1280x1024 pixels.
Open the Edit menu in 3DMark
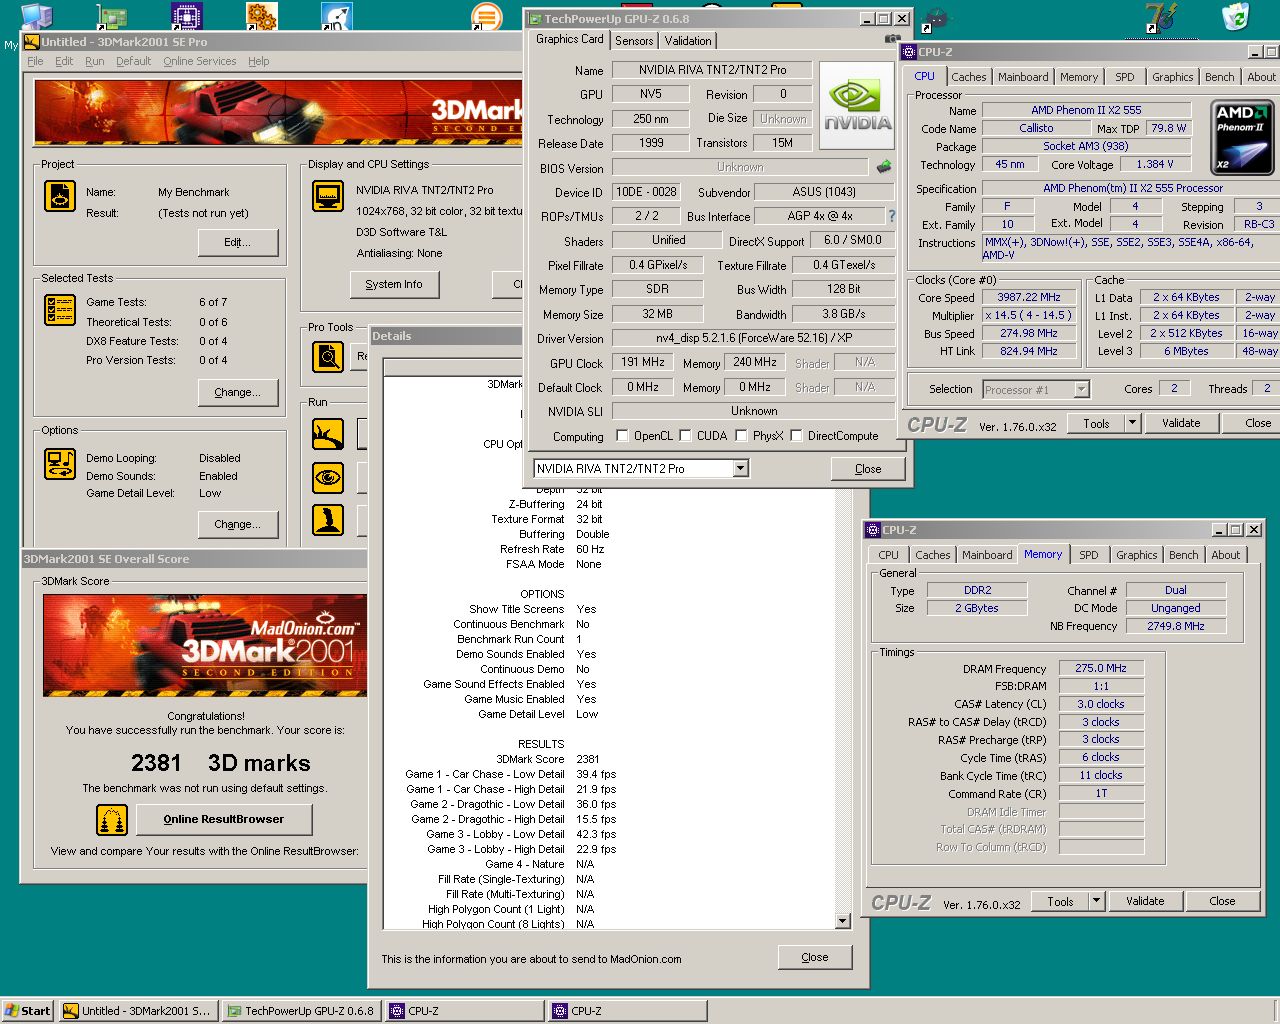pyautogui.click(x=64, y=61)
